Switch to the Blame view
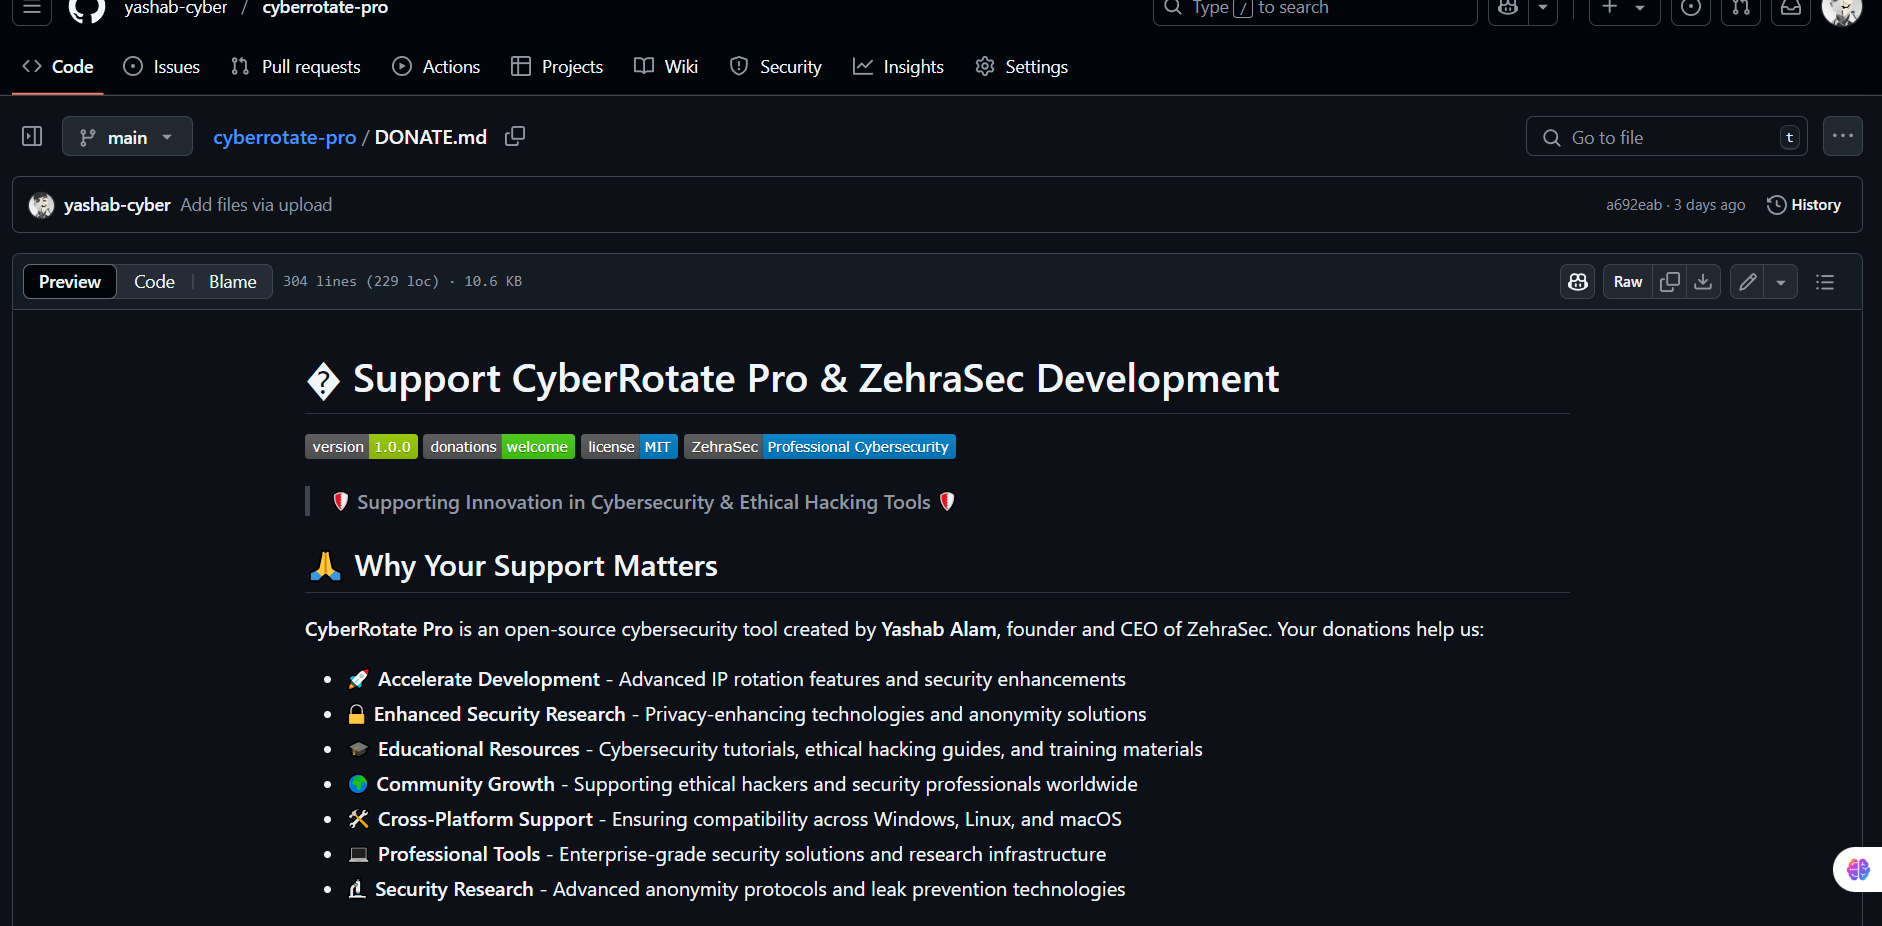 [232, 282]
